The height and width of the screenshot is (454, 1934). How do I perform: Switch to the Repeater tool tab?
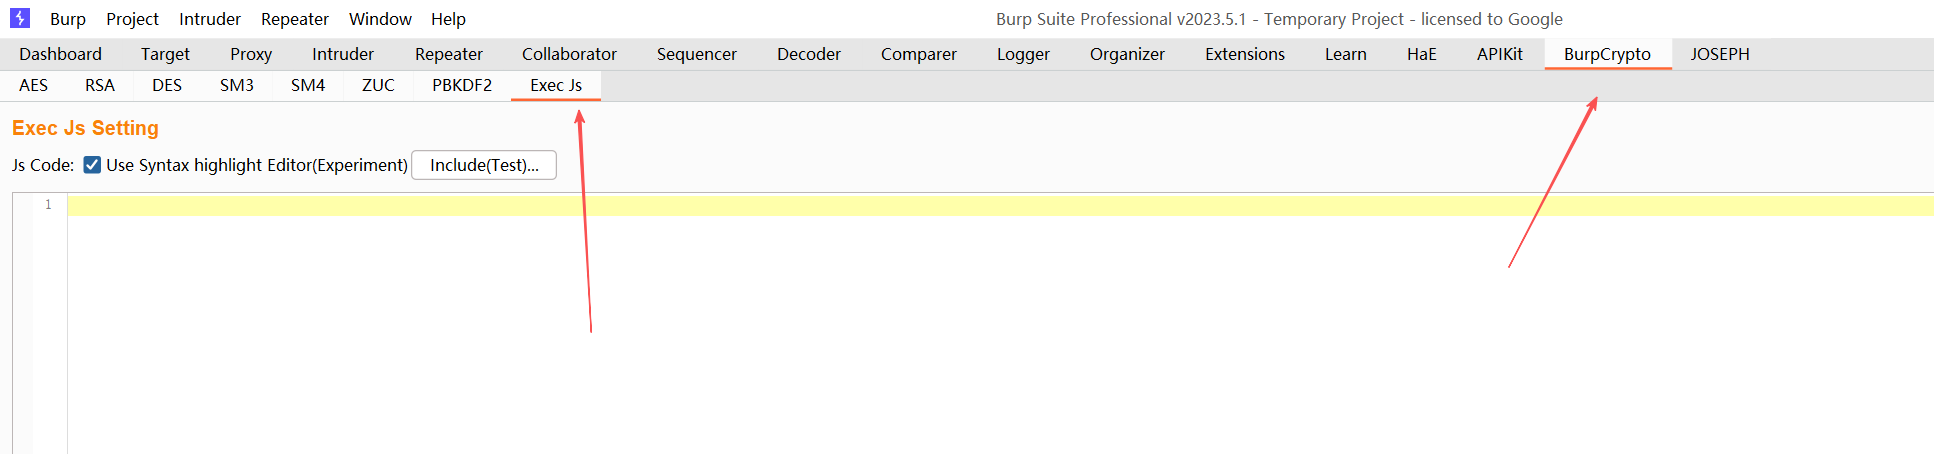tap(449, 54)
